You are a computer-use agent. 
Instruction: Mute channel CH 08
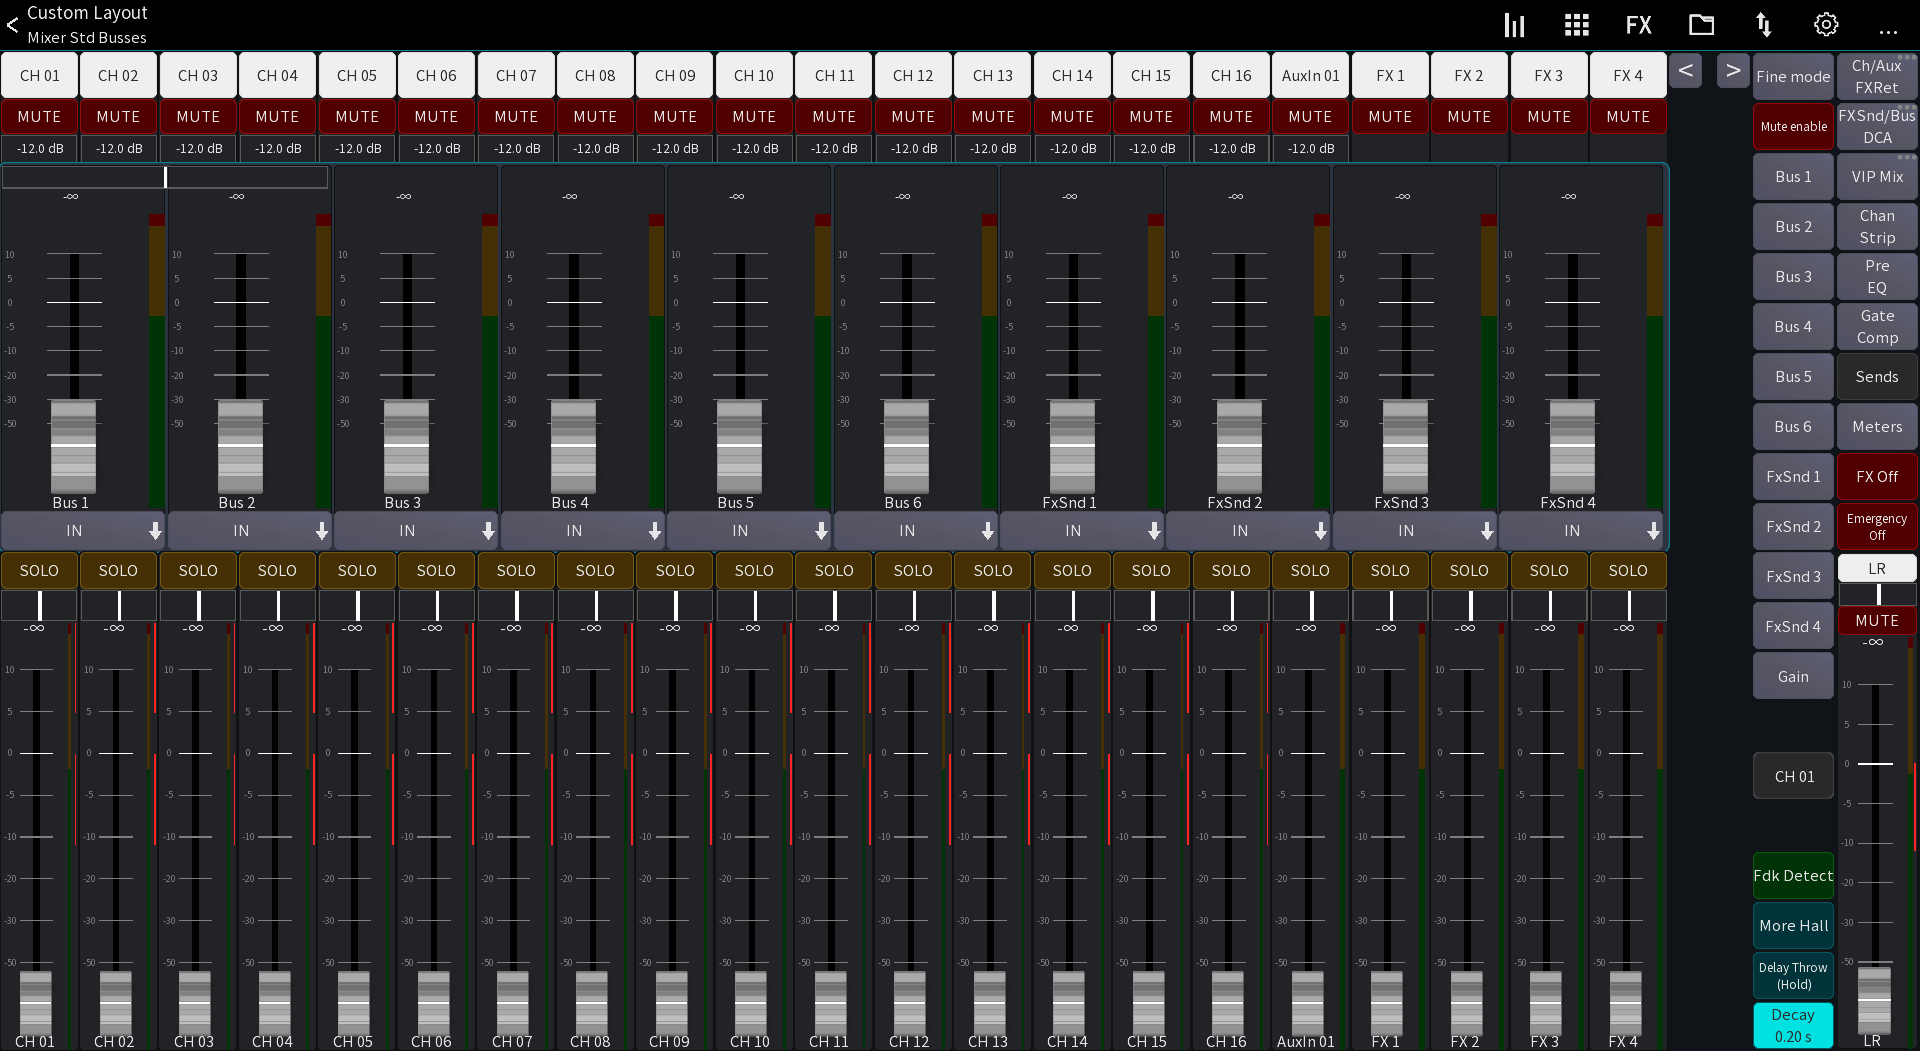595,117
